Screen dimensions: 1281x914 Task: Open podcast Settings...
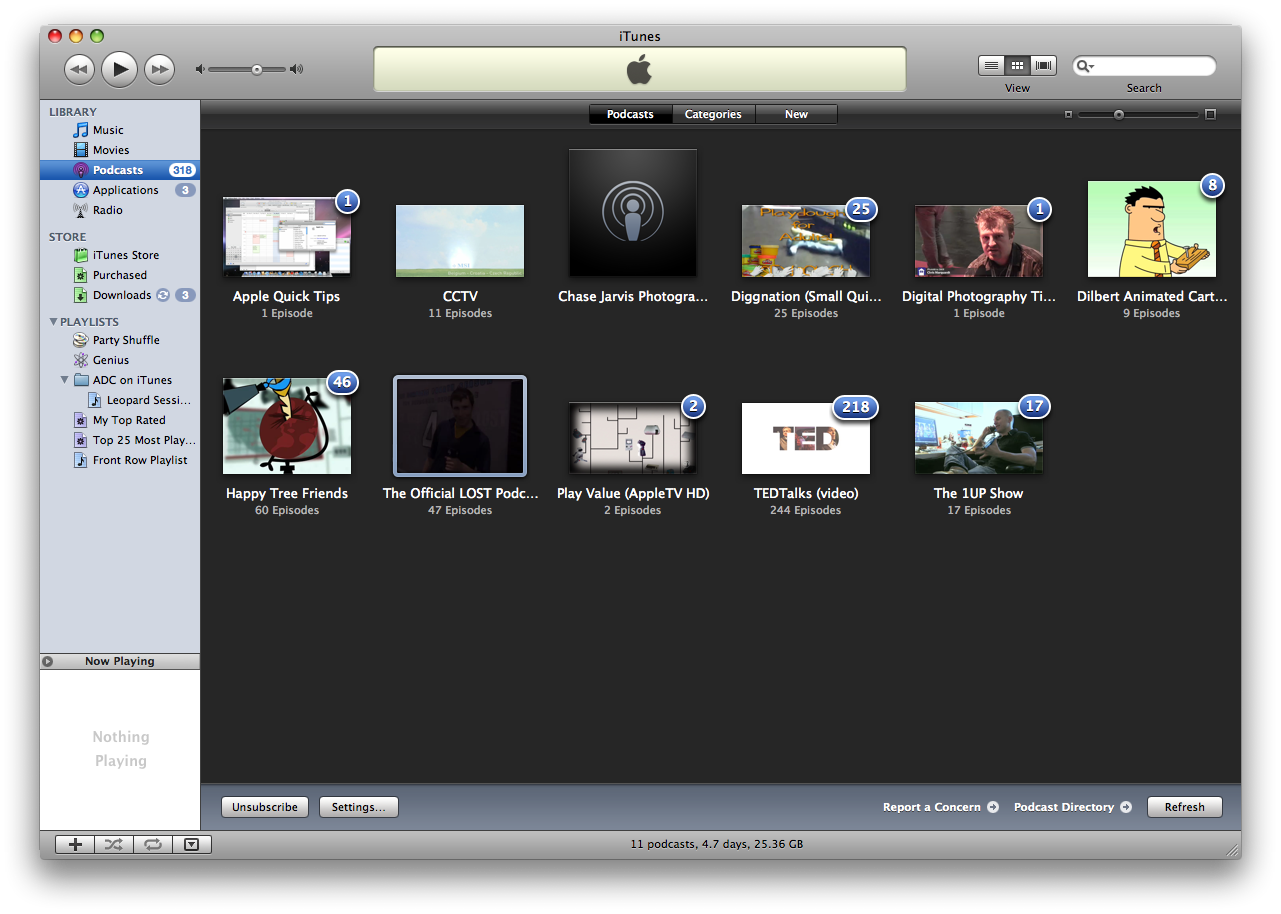(359, 807)
